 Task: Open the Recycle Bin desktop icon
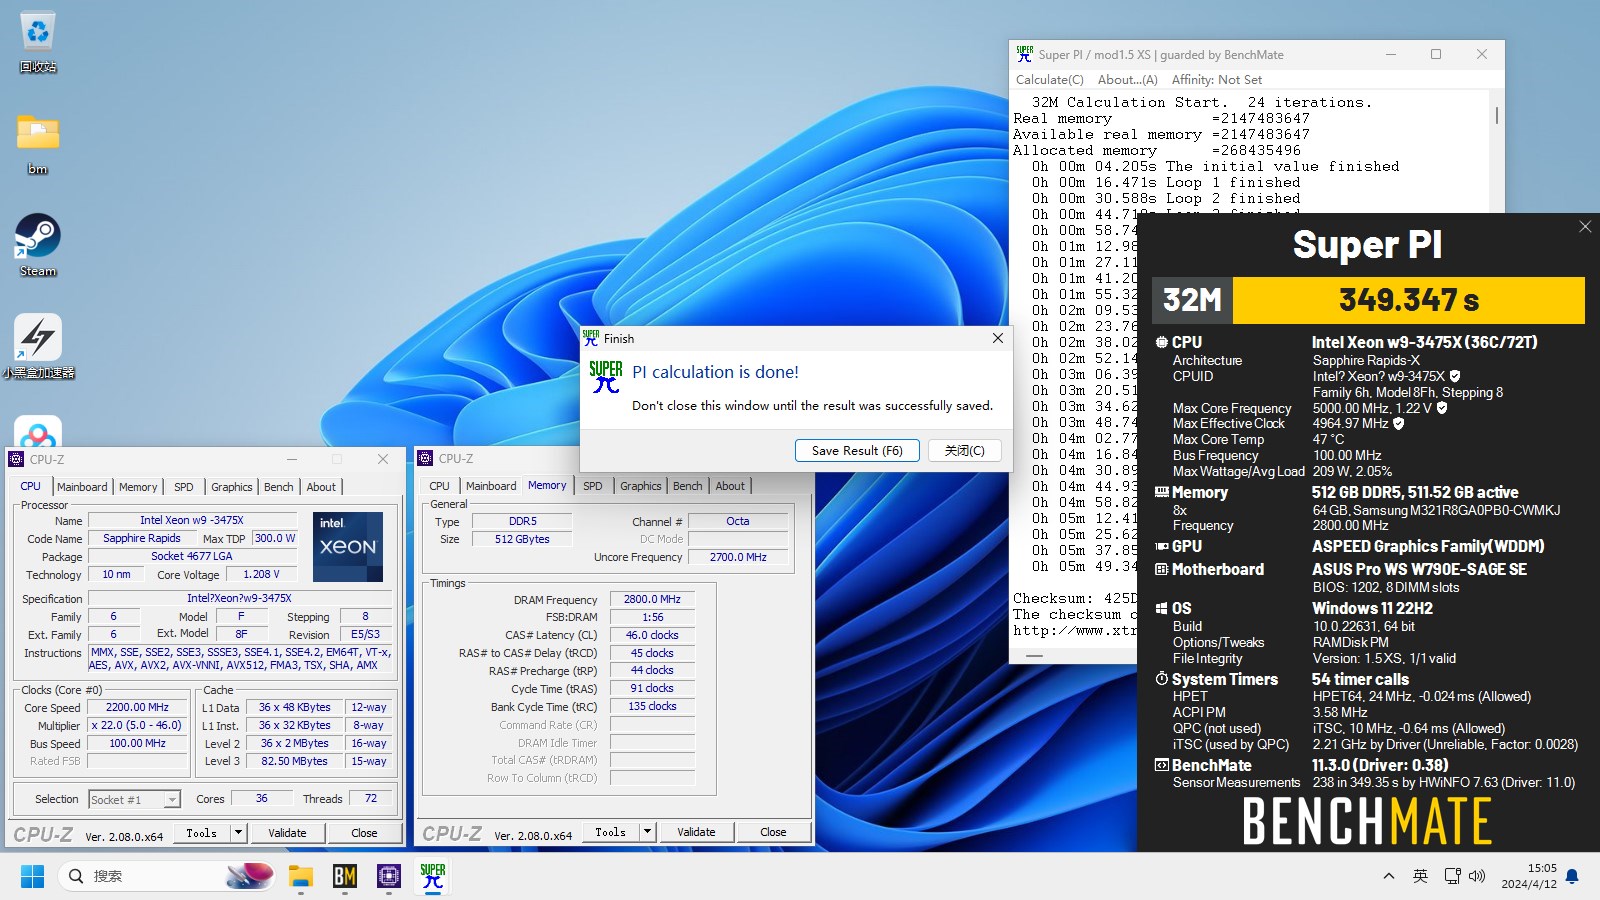tap(38, 42)
